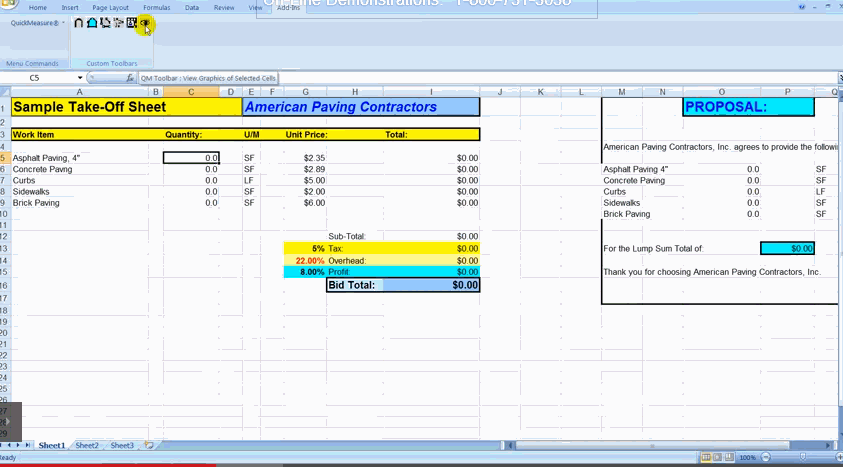The width and height of the screenshot is (843, 467).
Task: Click the horizontal scrollbar thumb
Action: click(652, 445)
